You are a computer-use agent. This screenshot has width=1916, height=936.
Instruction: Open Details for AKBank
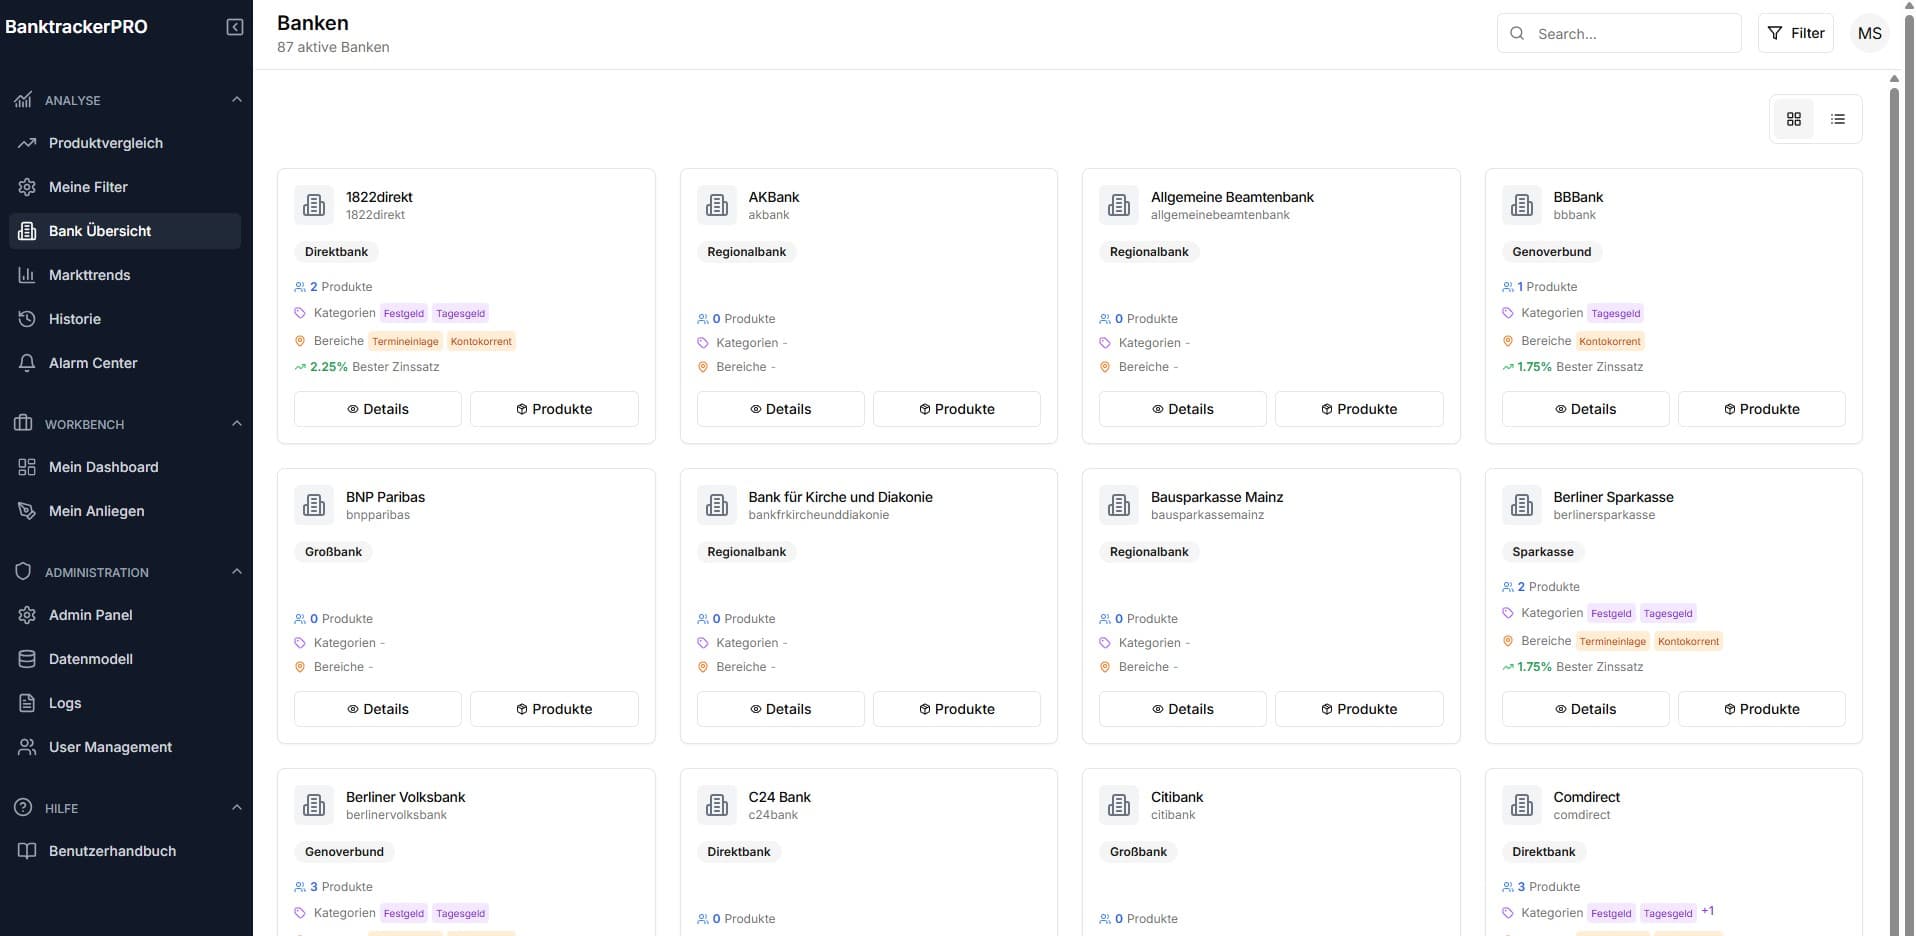pos(781,409)
